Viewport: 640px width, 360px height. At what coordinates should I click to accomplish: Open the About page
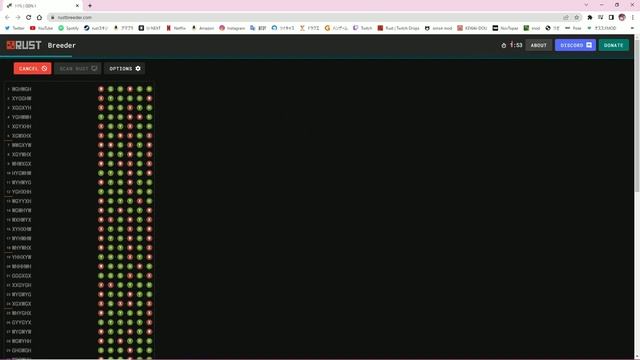pos(539,45)
